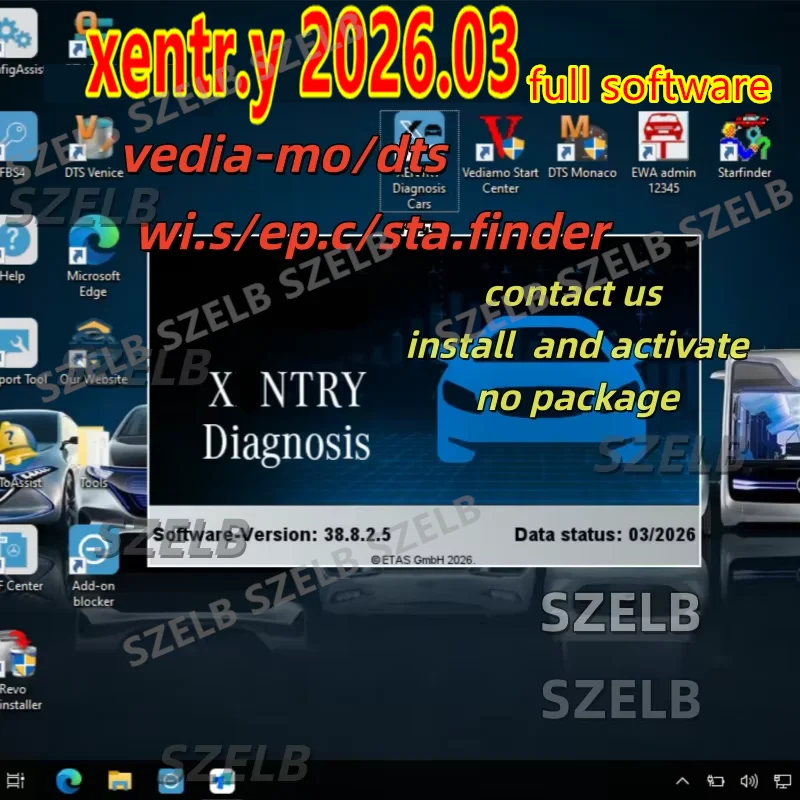Open the blue circular taskbar app
800x800 pixels.
coord(170,781)
